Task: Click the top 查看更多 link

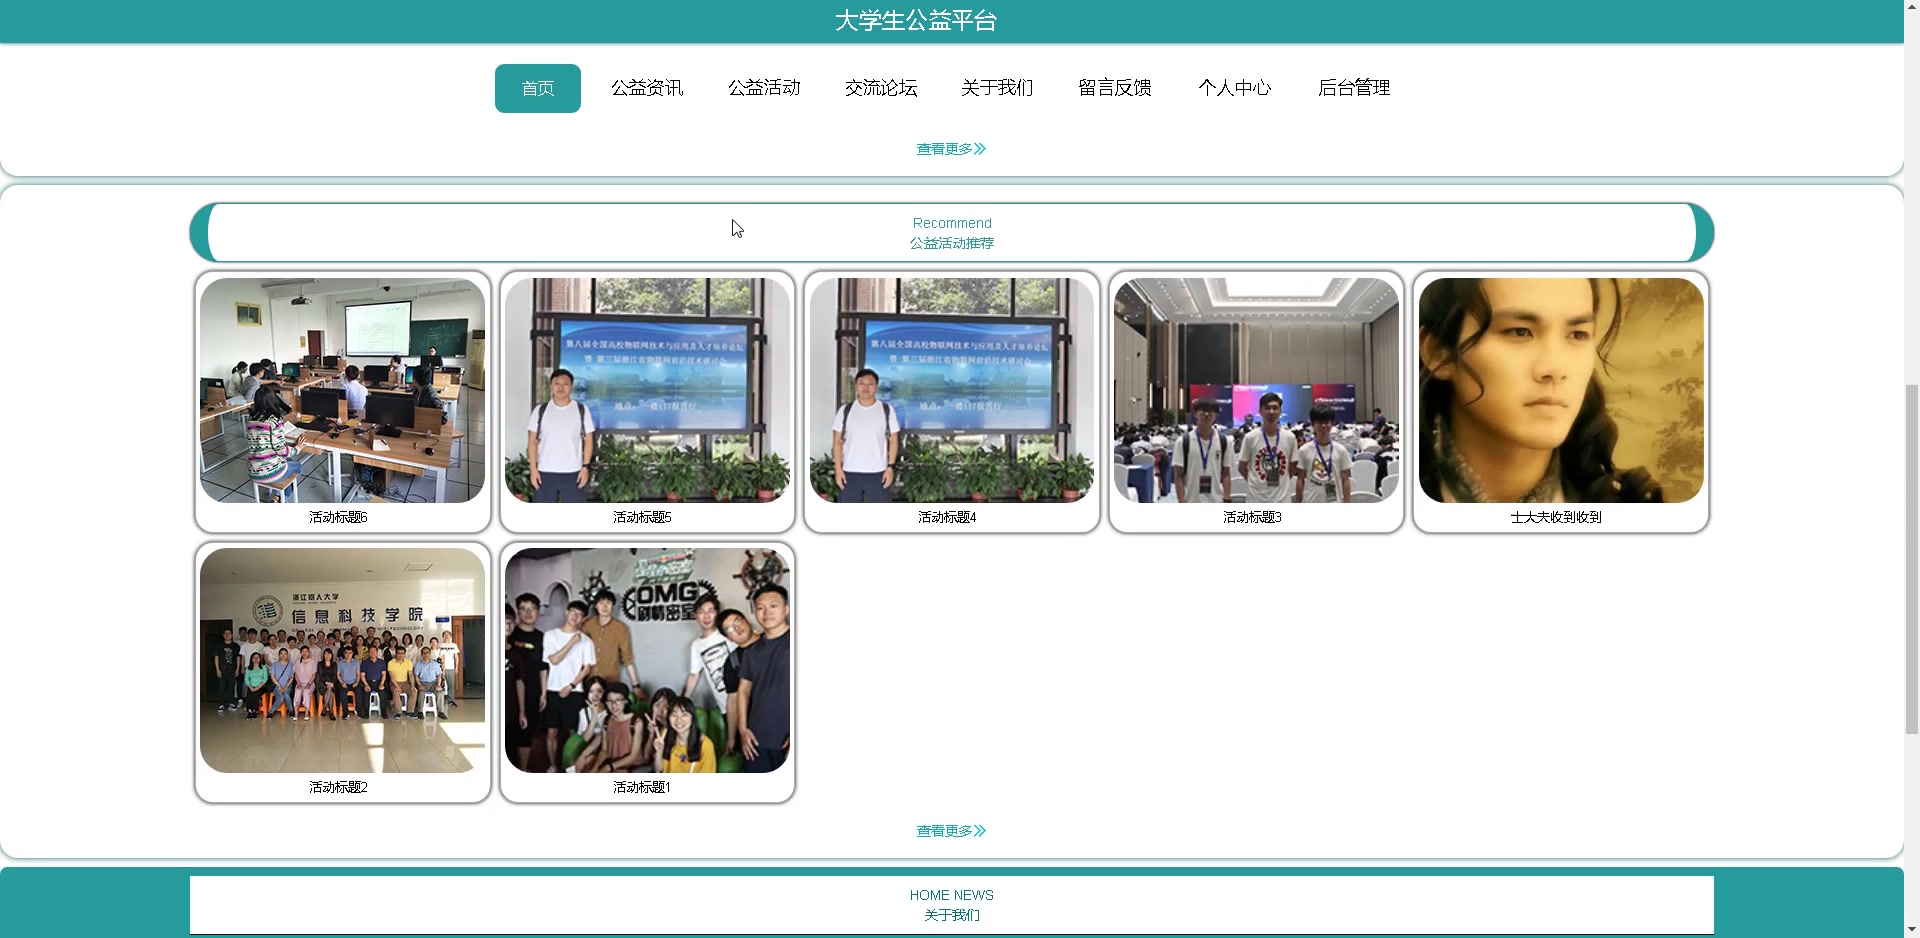Action: point(950,148)
